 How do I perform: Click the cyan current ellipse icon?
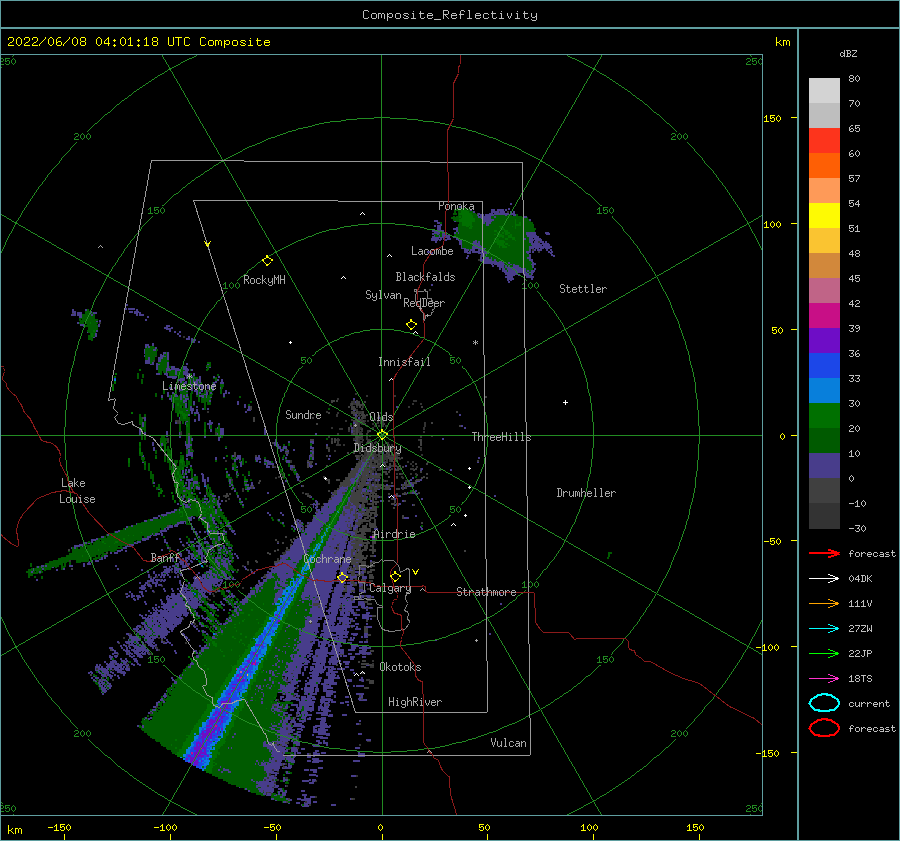(824, 703)
